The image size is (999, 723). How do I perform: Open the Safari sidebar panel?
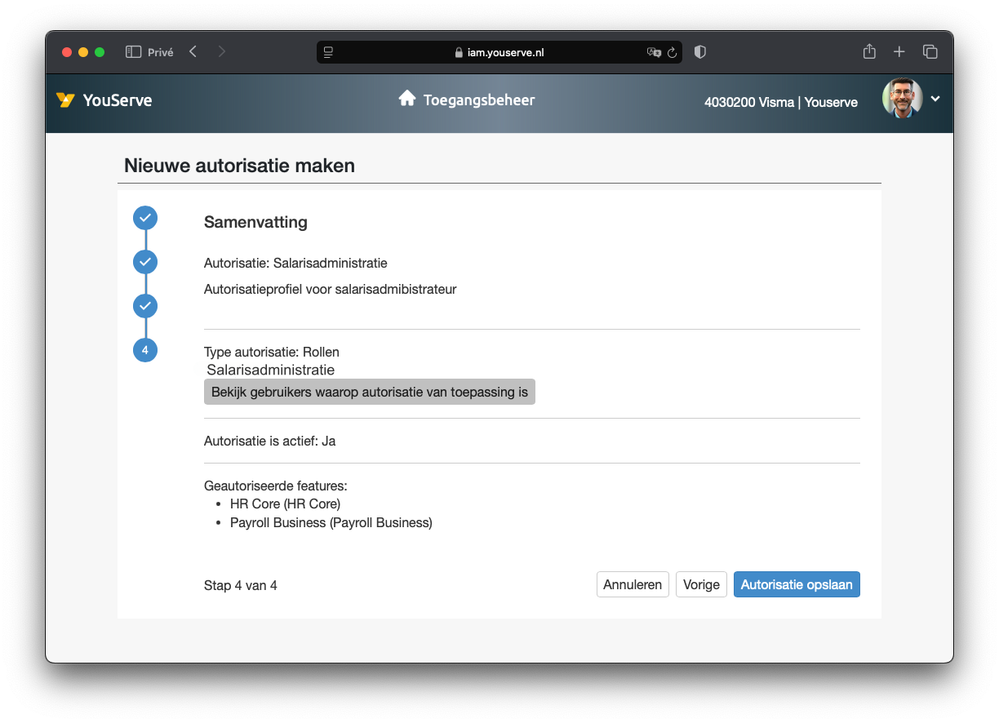(133, 52)
